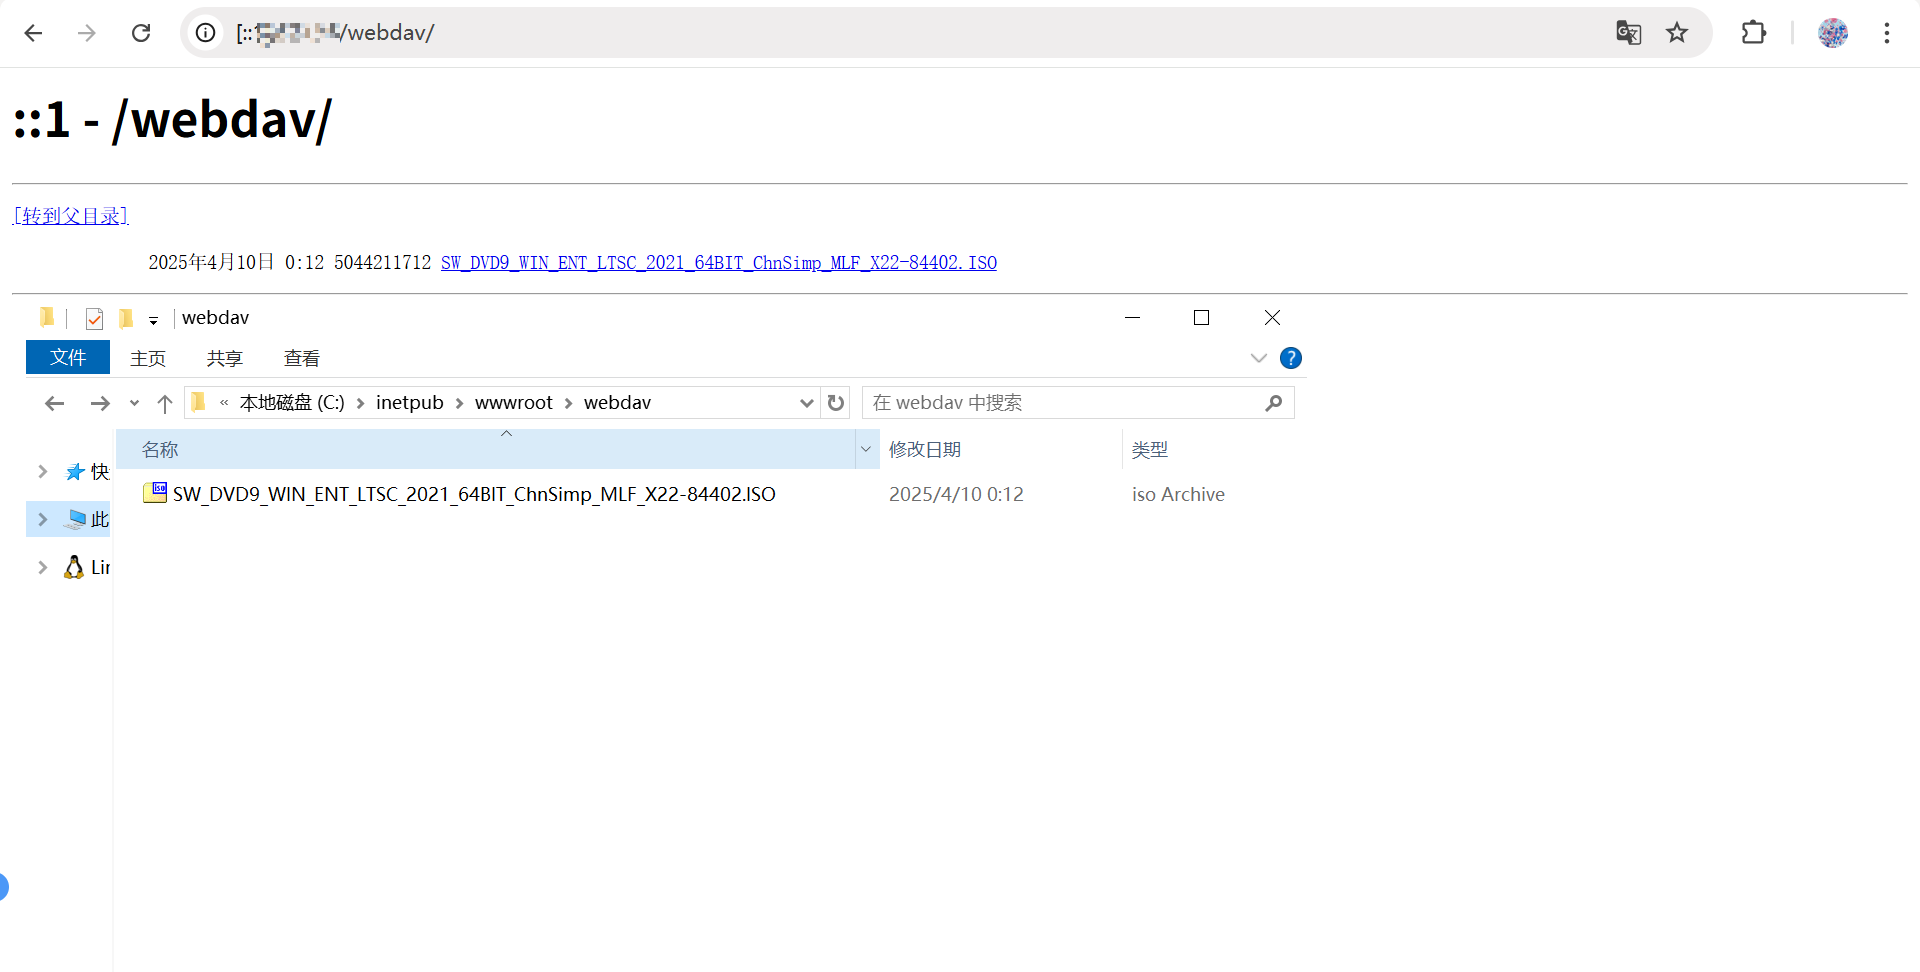Select 本地磁盘 (C:) in the breadcrumb

pos(292,402)
